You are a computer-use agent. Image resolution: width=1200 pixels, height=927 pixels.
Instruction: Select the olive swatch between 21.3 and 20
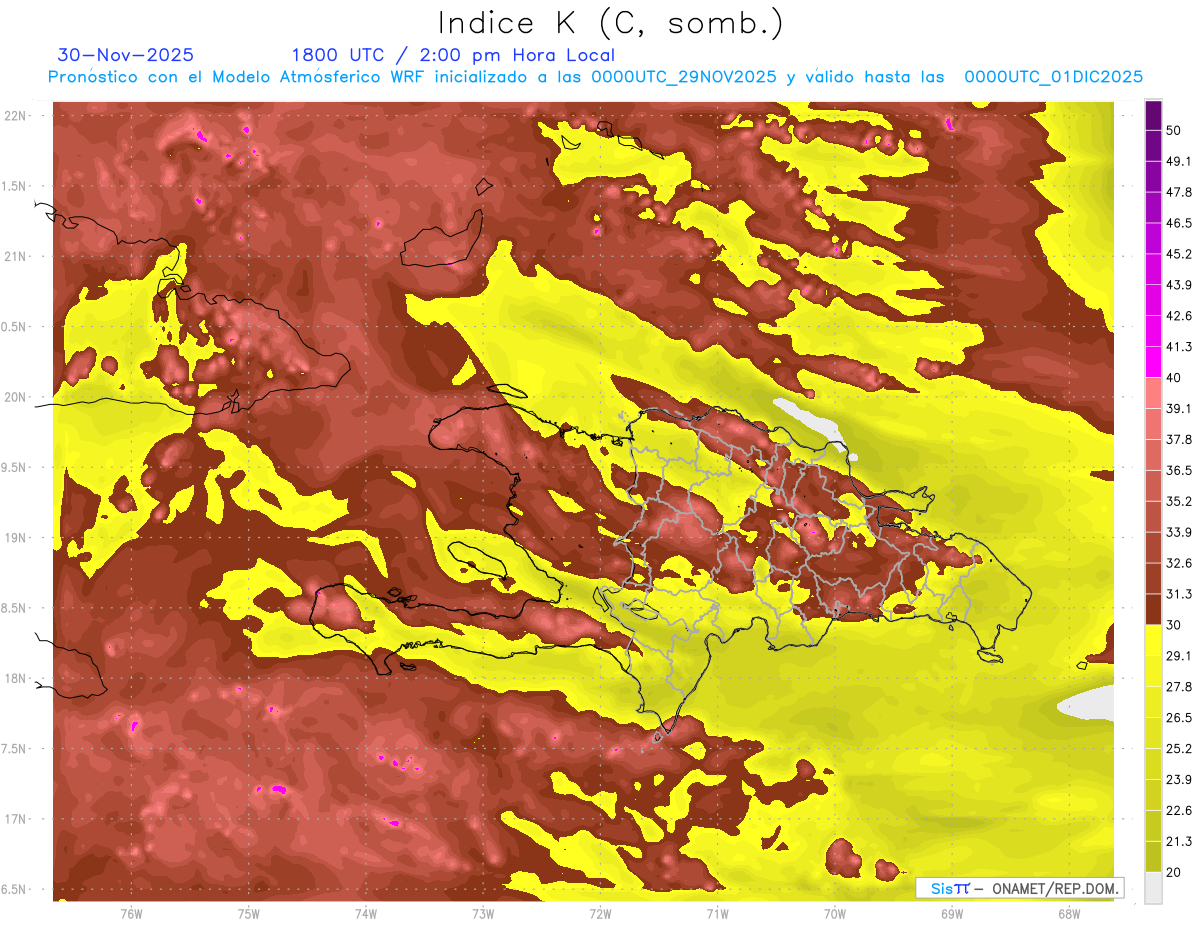coord(1153,857)
